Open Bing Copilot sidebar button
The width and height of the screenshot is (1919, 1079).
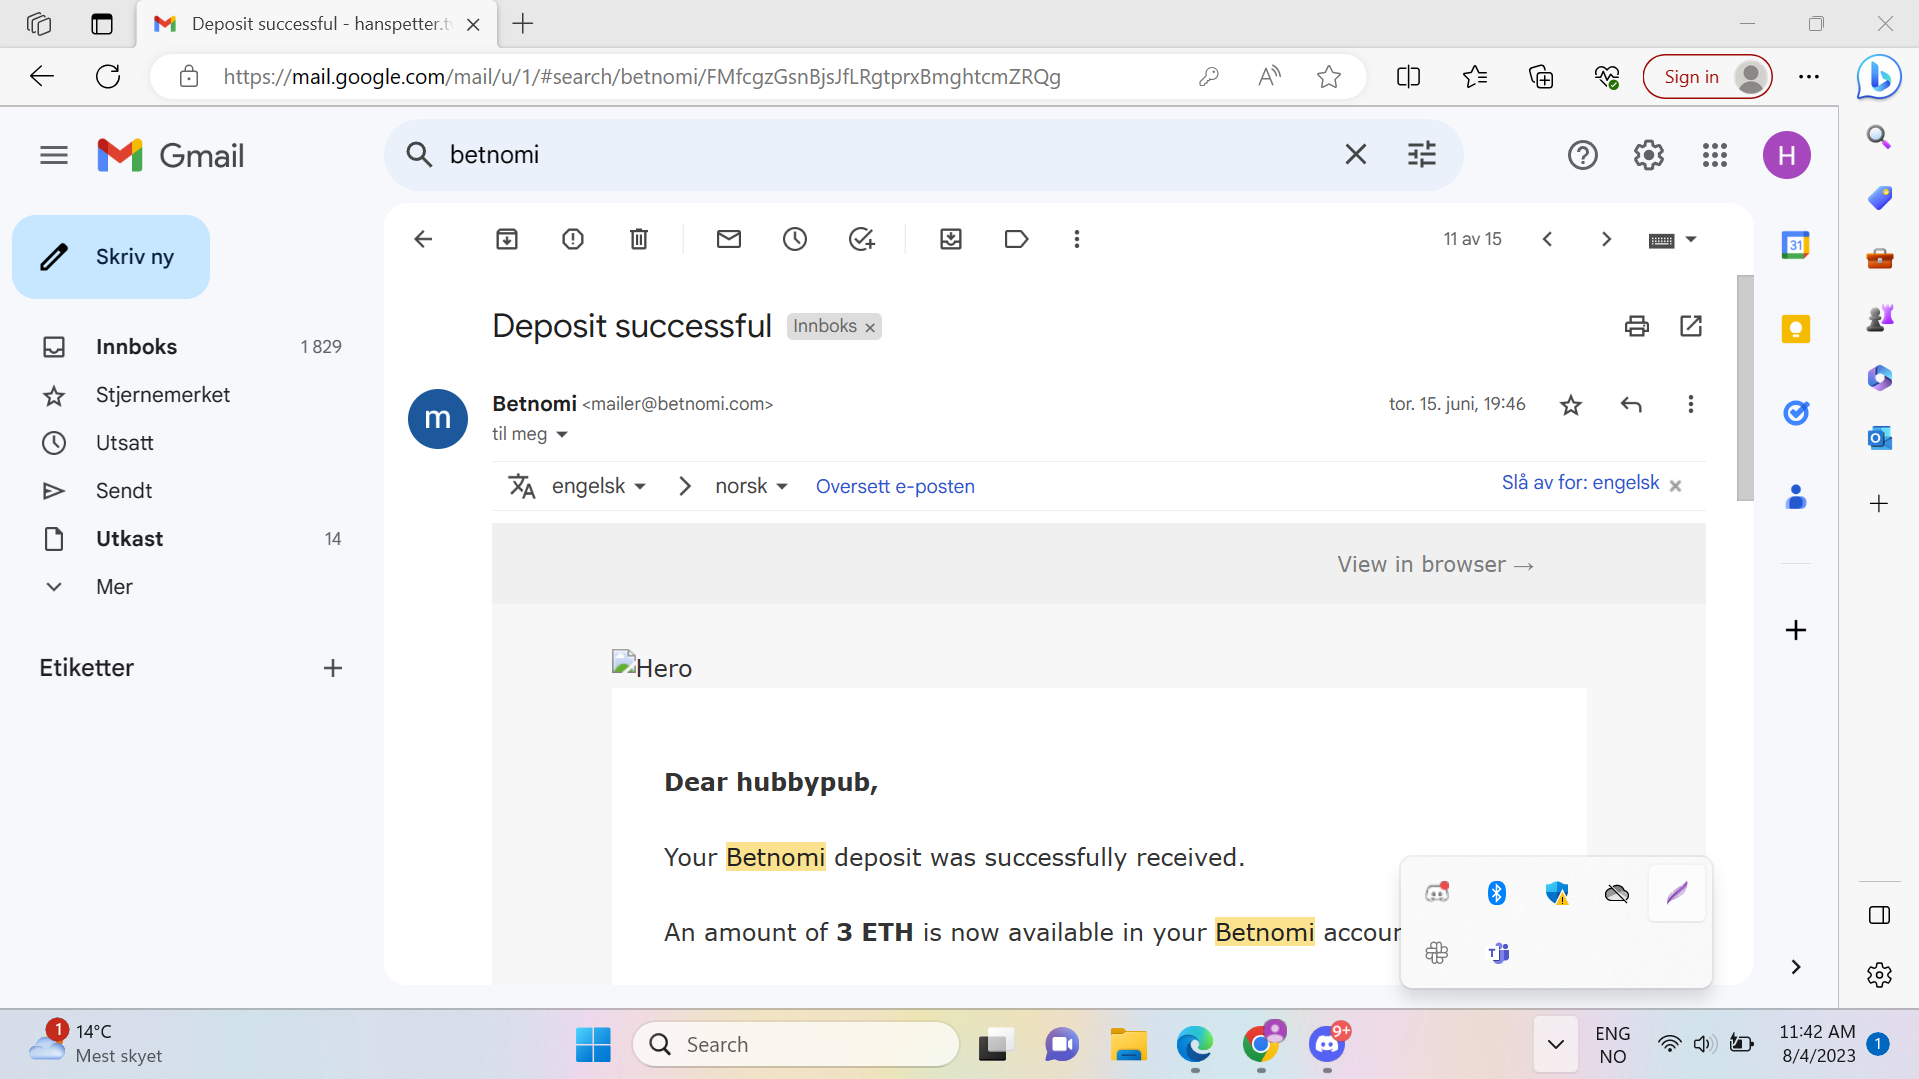pos(1879,77)
